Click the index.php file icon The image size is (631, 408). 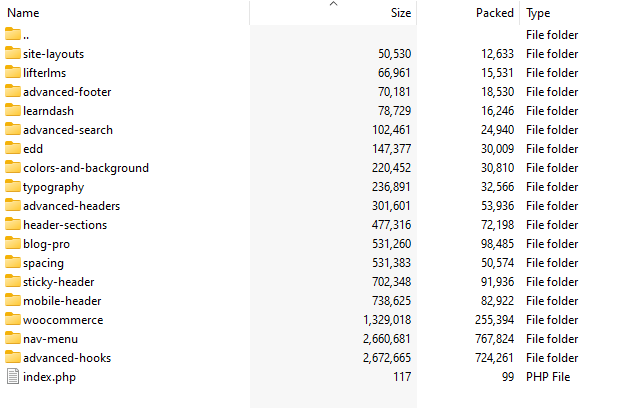[x=12, y=377]
